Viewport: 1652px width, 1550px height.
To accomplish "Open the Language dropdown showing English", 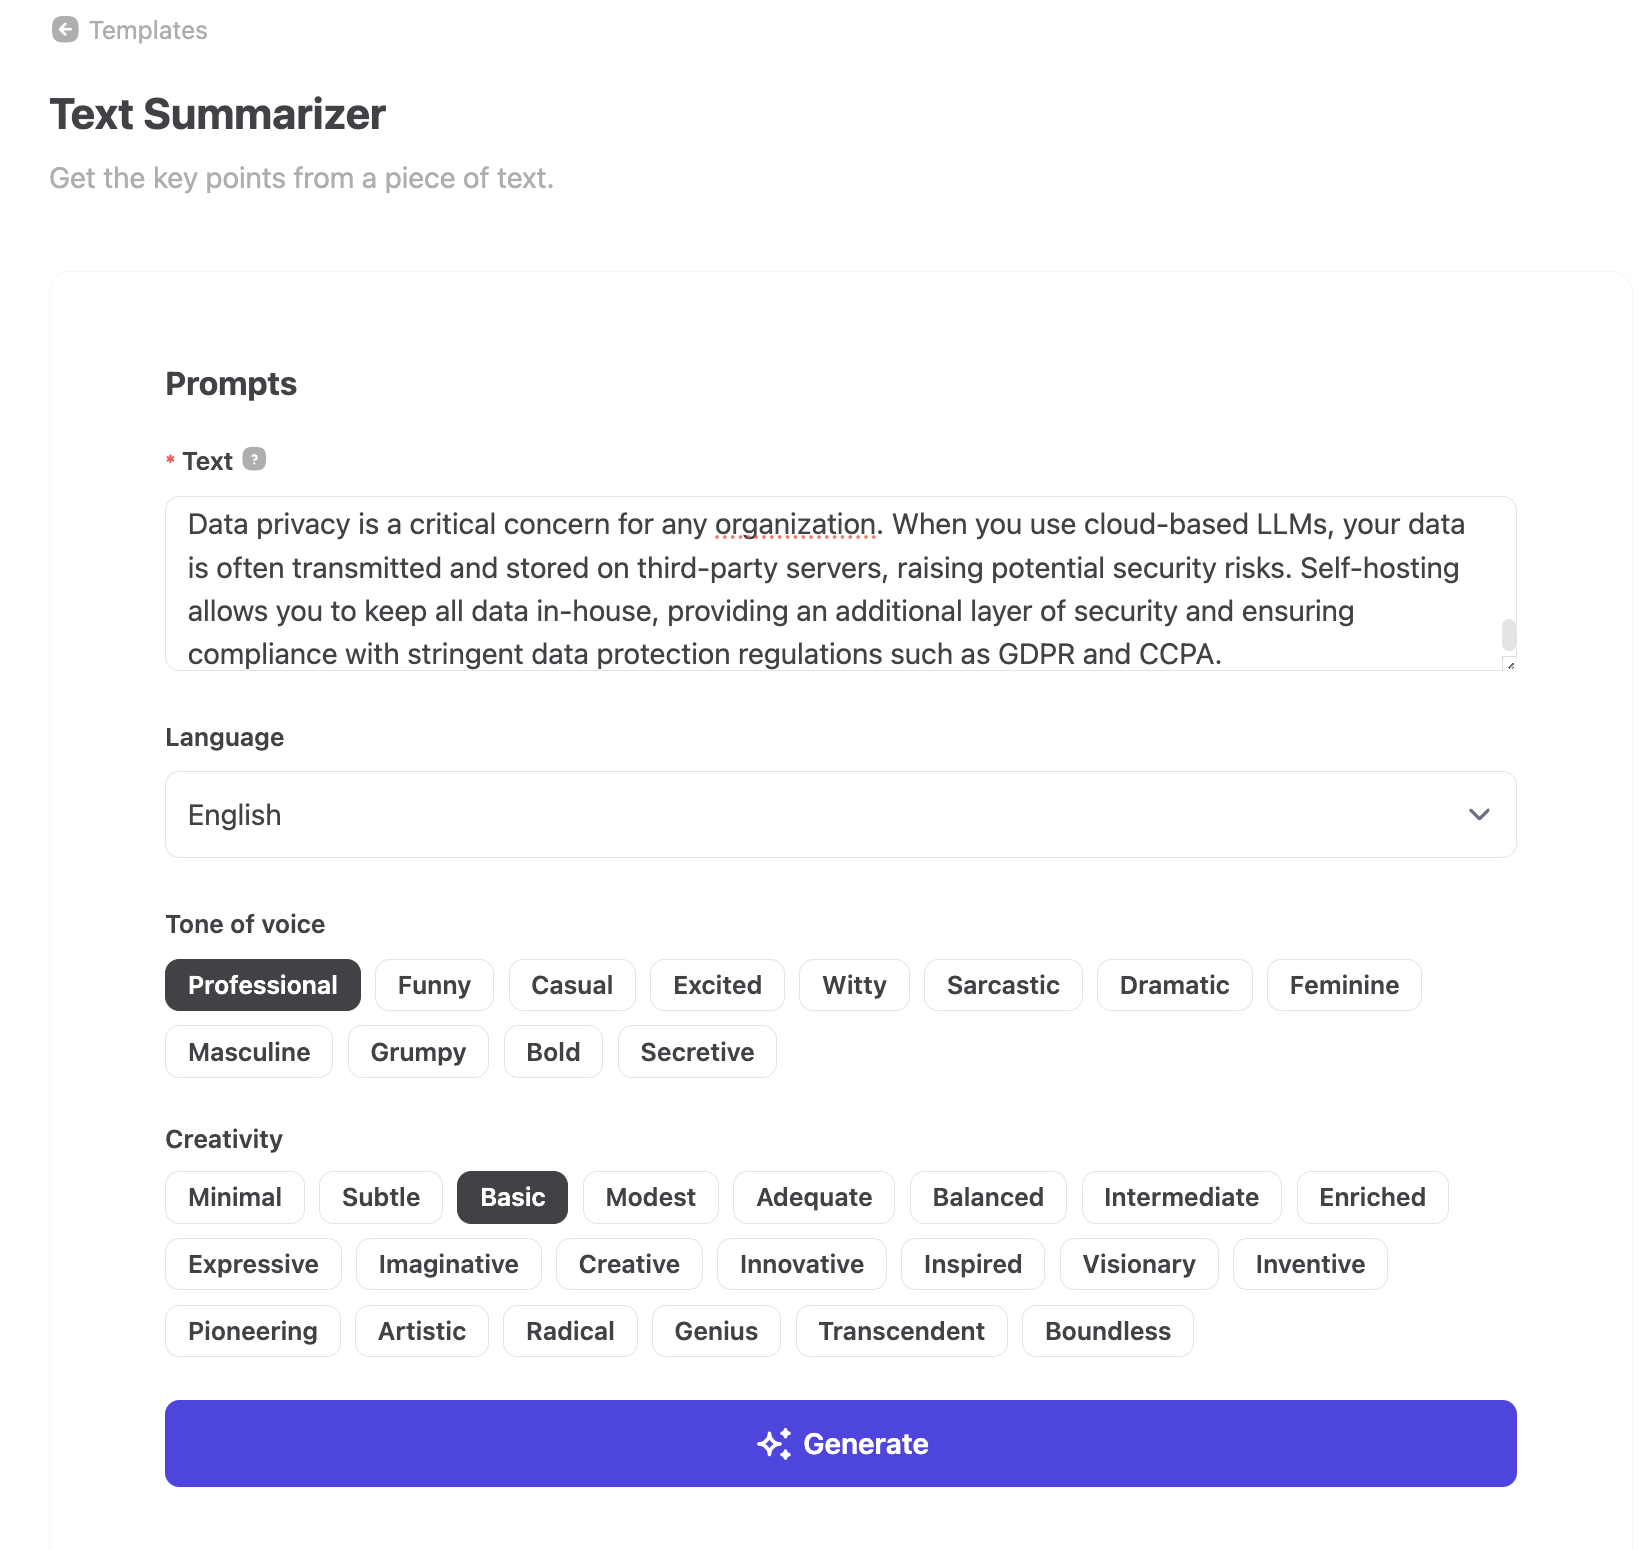I will coord(841,815).
